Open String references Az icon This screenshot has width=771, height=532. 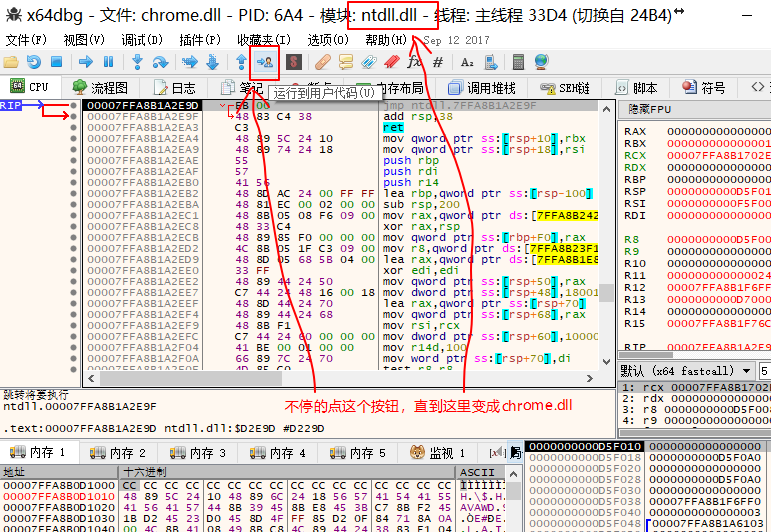(467, 62)
